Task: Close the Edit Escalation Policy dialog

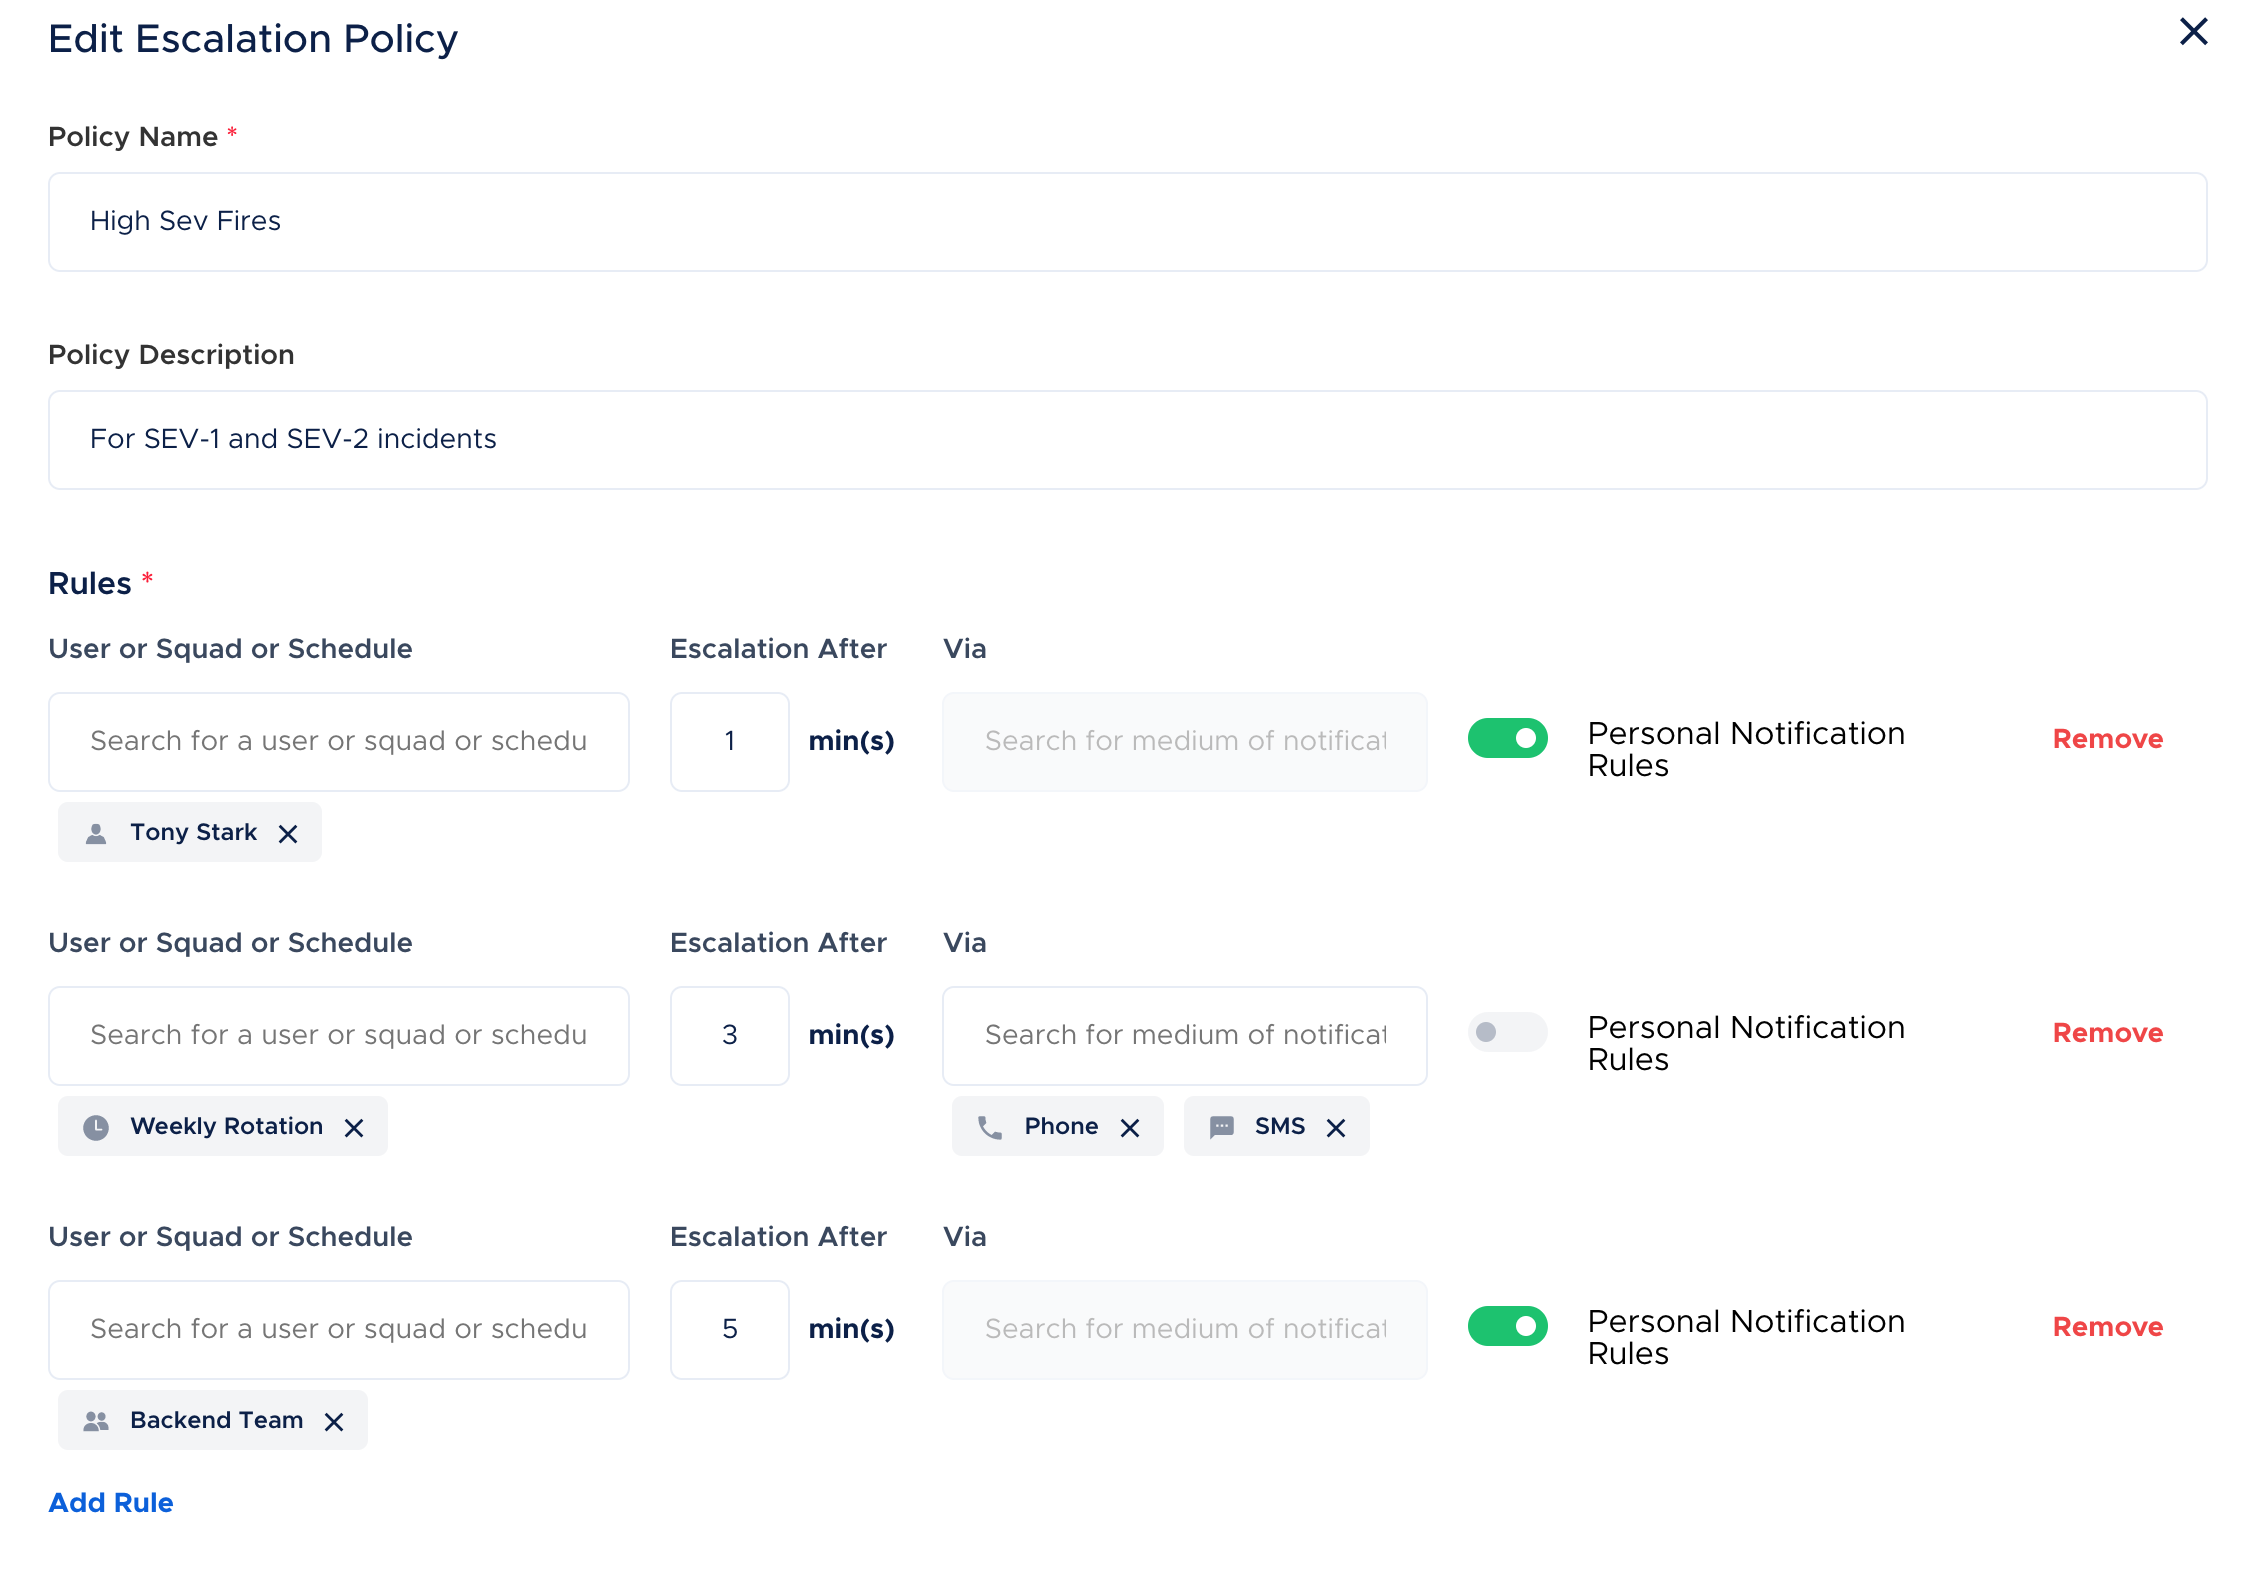Action: 2193,32
